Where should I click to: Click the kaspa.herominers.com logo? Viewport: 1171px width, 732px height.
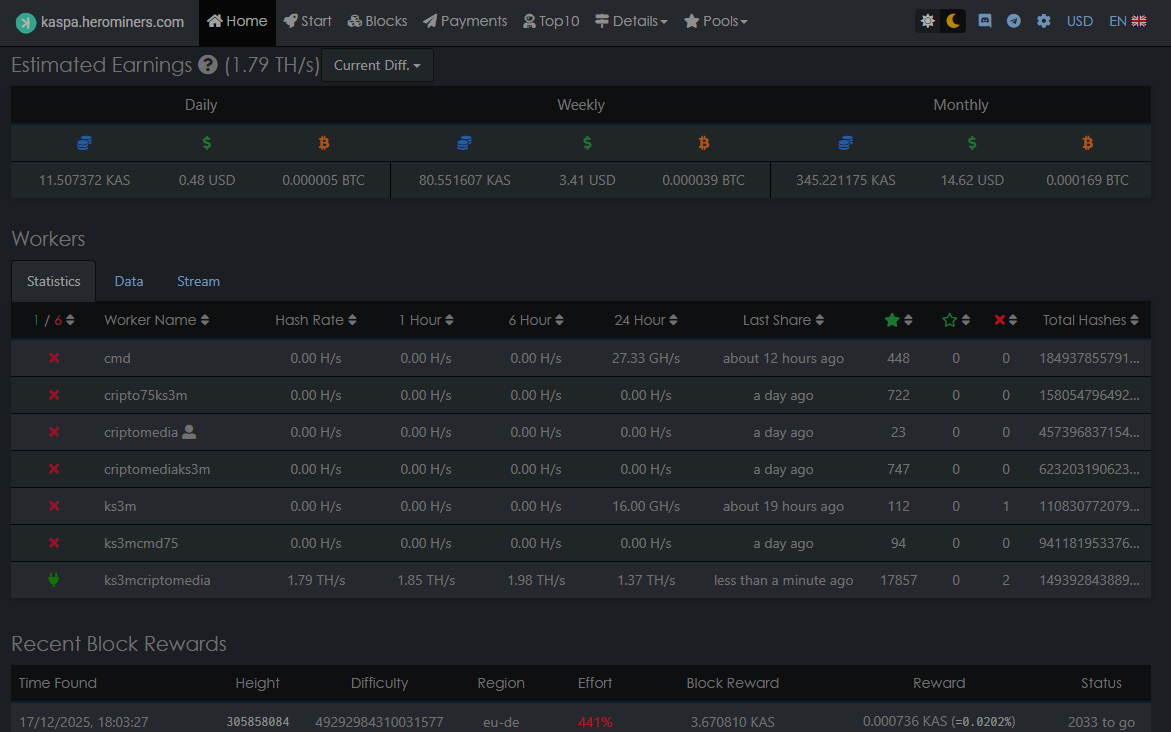pyautogui.click(x=100, y=22)
